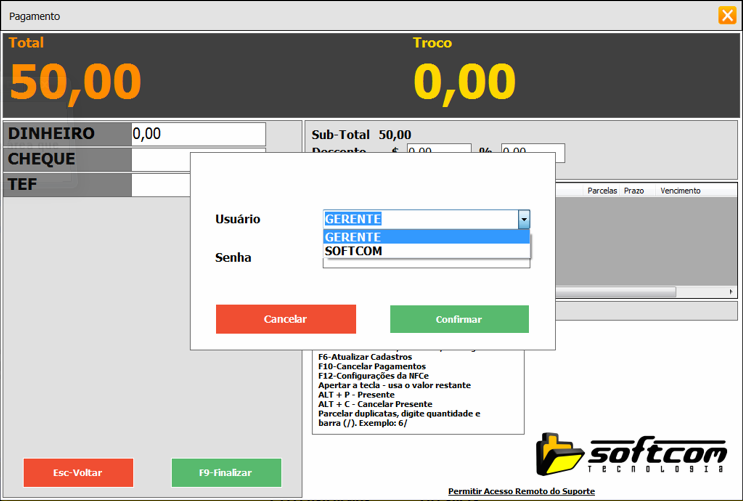Open Permitir Acesso Remoto do Suporte link
The image size is (743, 501).
pos(521,491)
